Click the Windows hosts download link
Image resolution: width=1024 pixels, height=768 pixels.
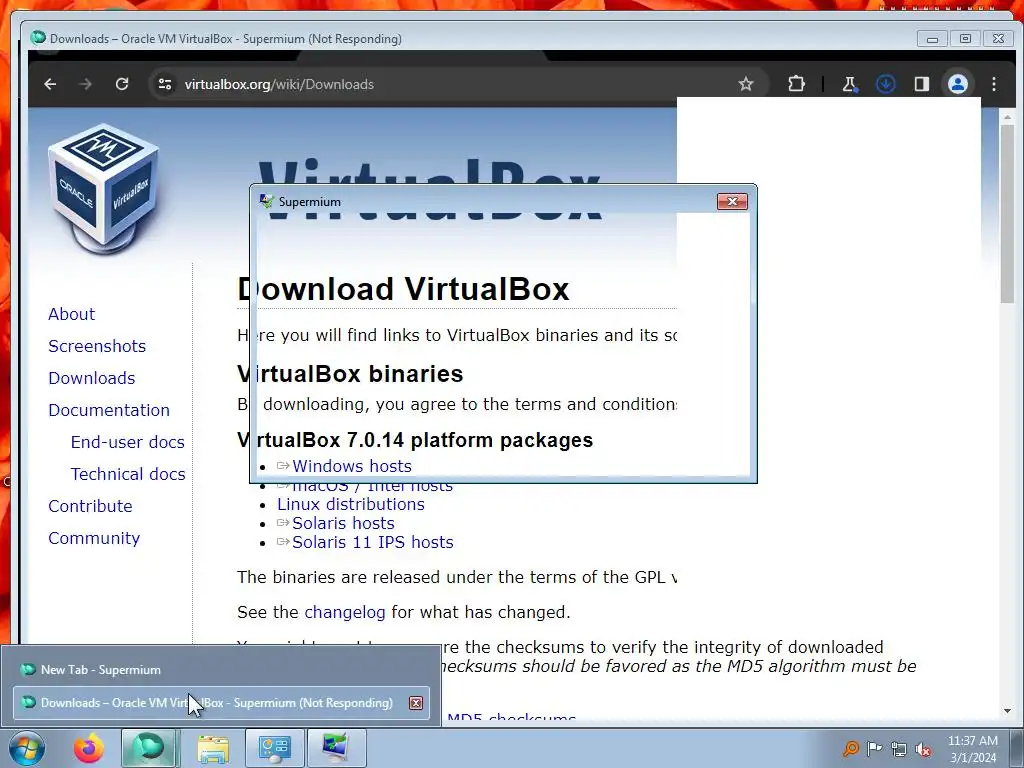(351, 466)
